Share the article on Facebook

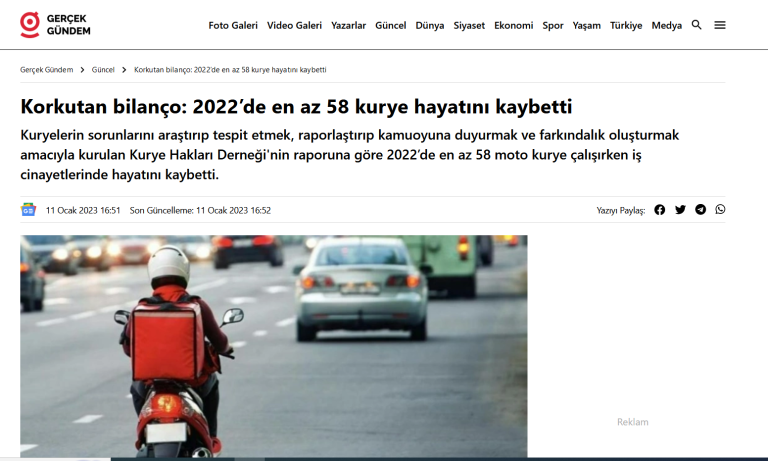pos(660,210)
